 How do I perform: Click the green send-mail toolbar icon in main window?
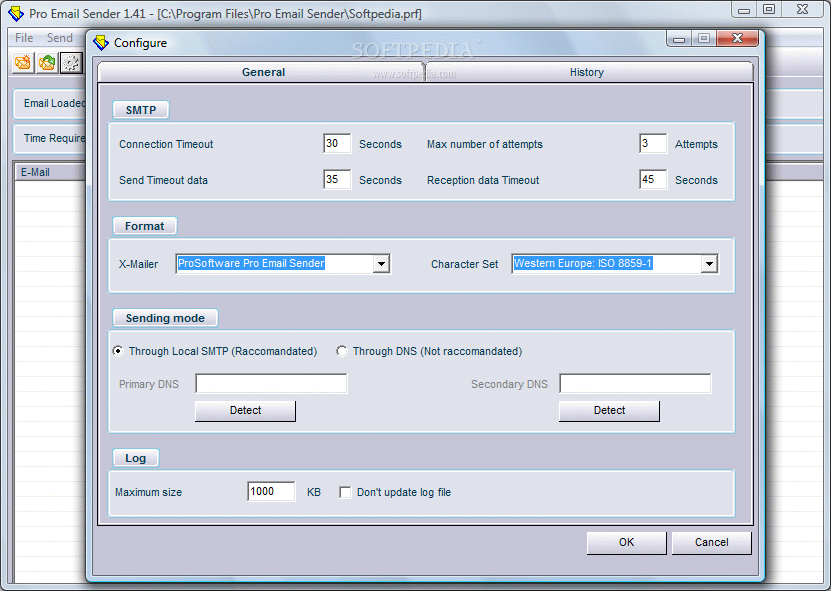pyautogui.click(x=47, y=63)
